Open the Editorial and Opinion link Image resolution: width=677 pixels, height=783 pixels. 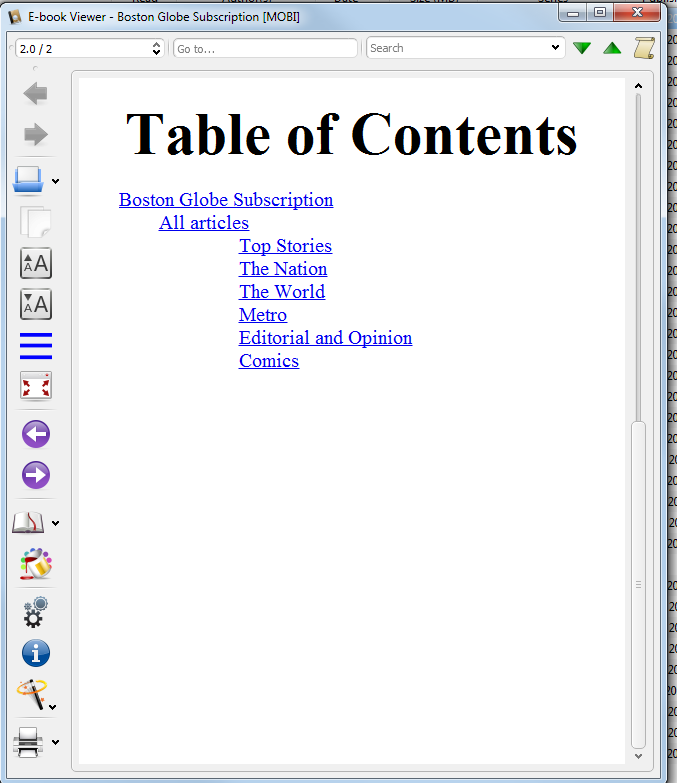click(326, 338)
